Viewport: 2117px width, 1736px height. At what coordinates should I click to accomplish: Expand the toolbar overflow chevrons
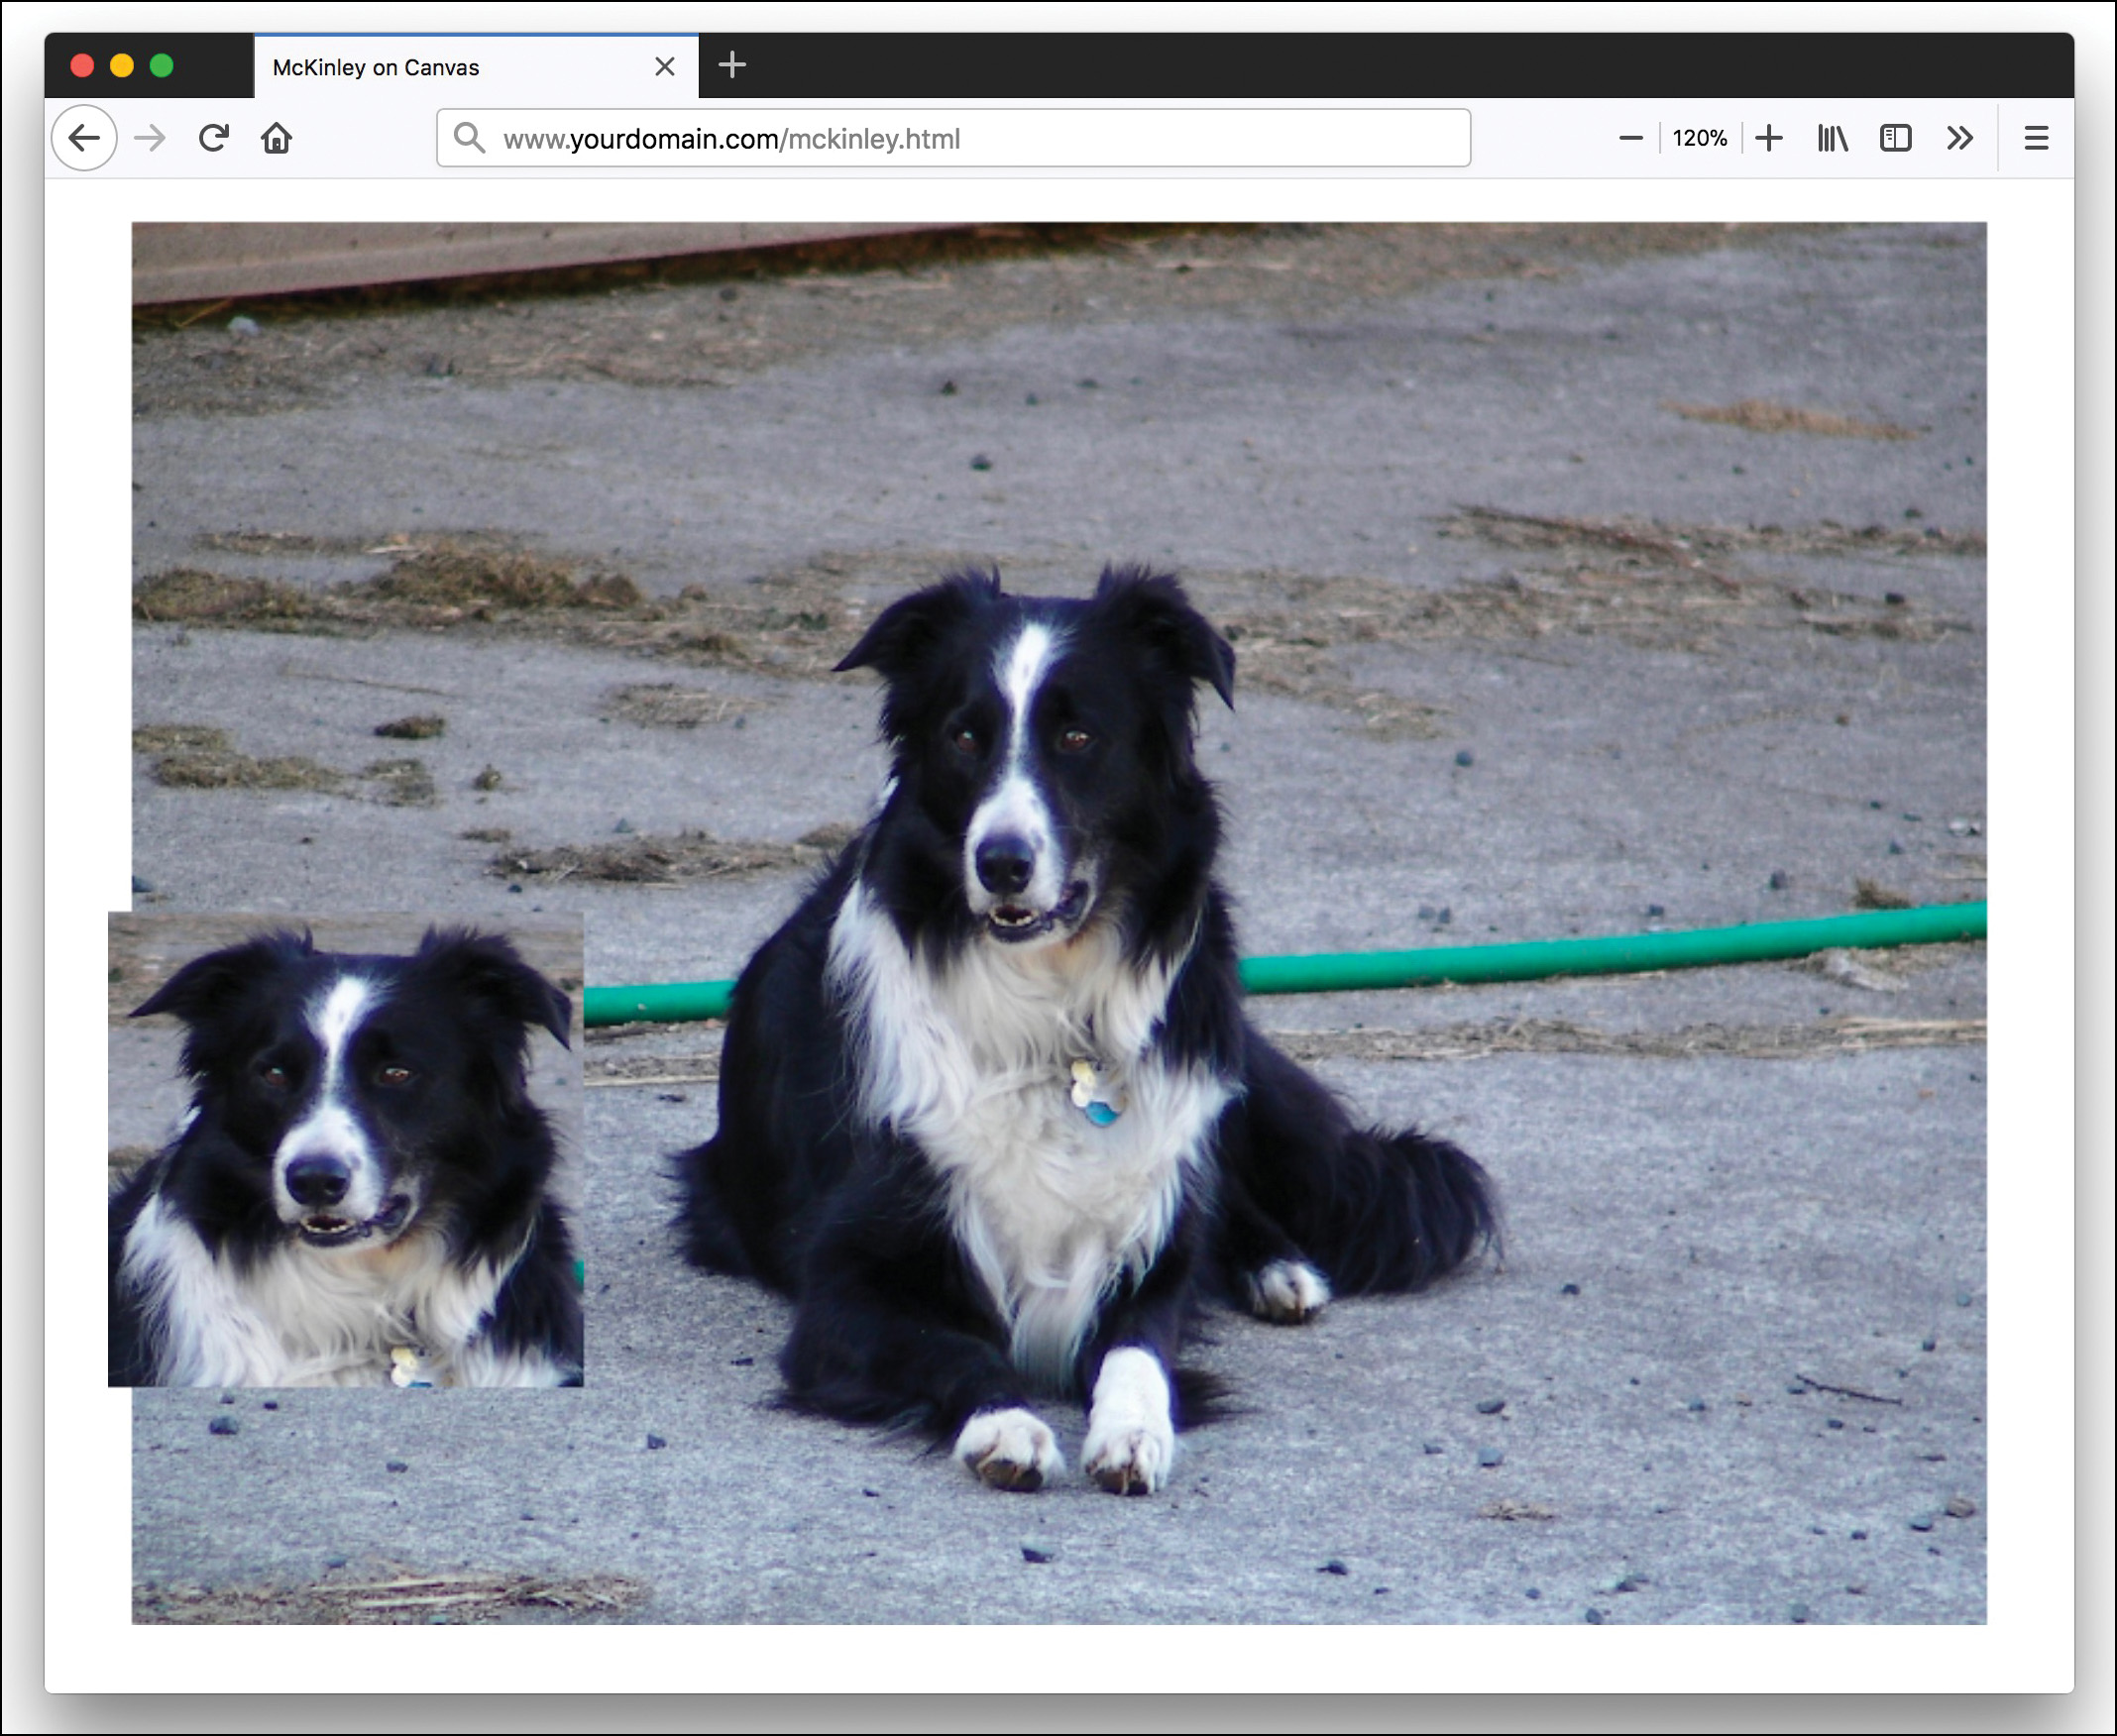pos(1959,138)
